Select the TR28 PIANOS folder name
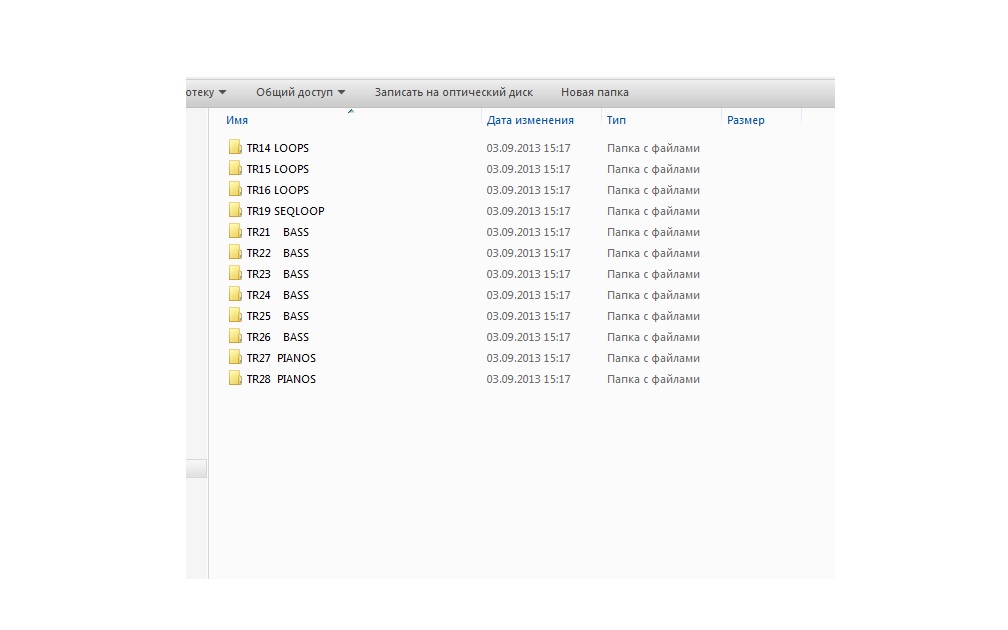 coord(281,379)
